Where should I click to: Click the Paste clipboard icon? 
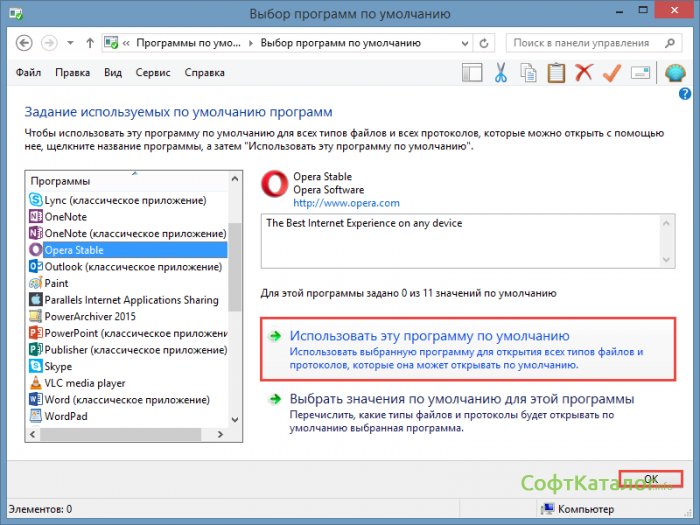point(556,72)
